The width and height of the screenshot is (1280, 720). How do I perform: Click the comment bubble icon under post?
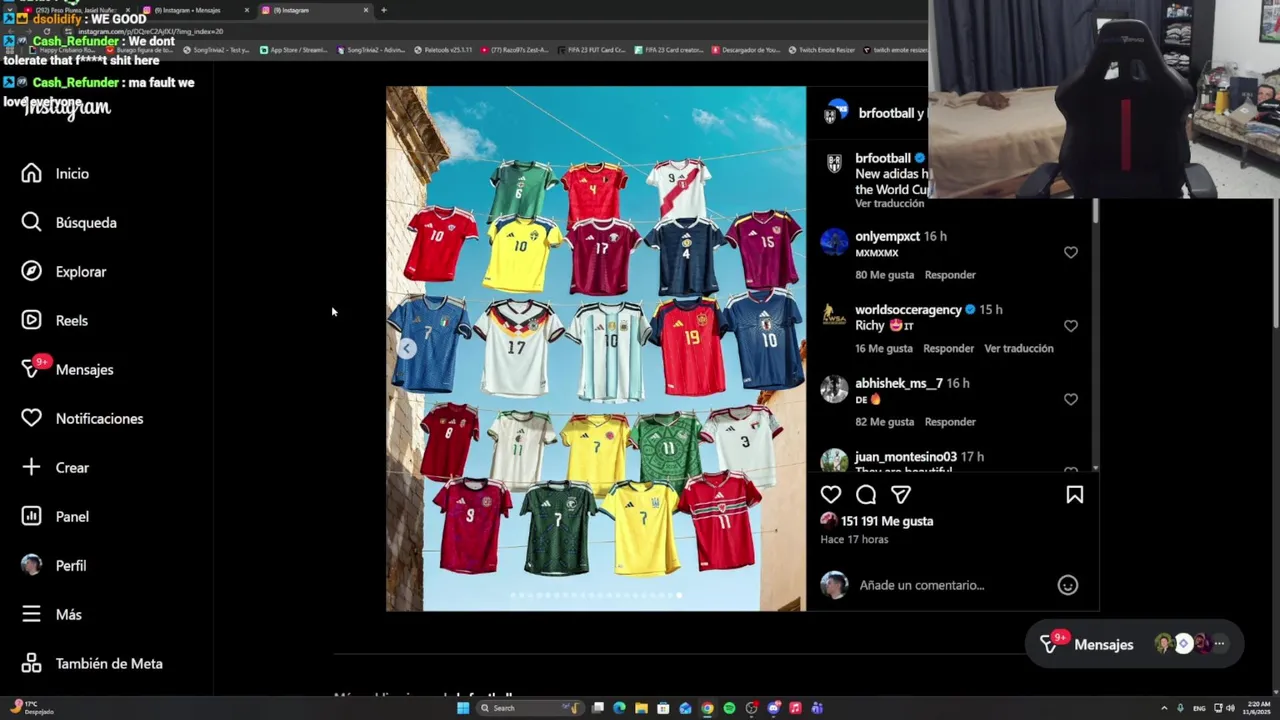click(866, 495)
